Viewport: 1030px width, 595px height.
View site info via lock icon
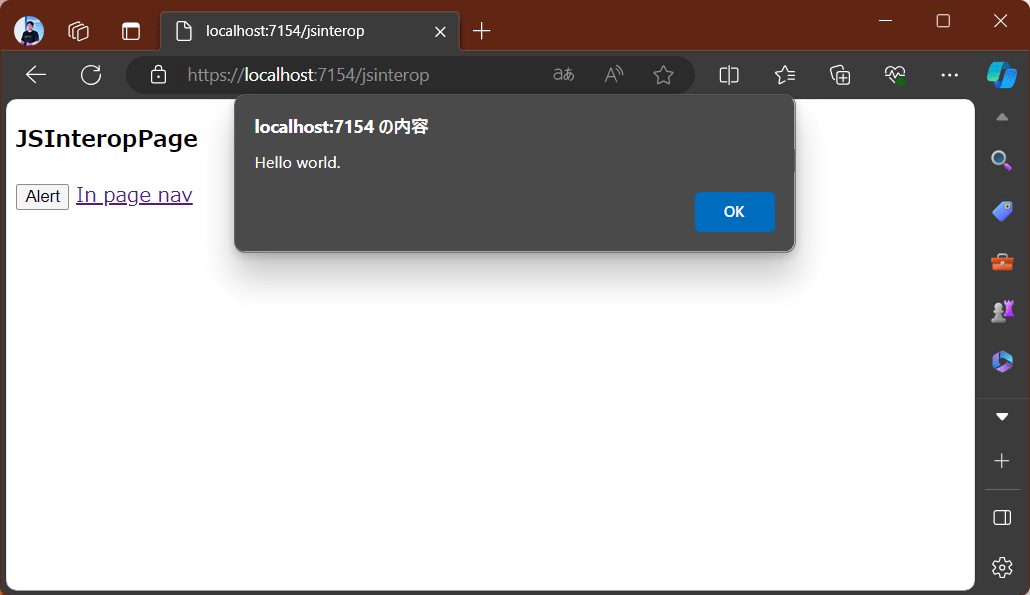coord(158,75)
